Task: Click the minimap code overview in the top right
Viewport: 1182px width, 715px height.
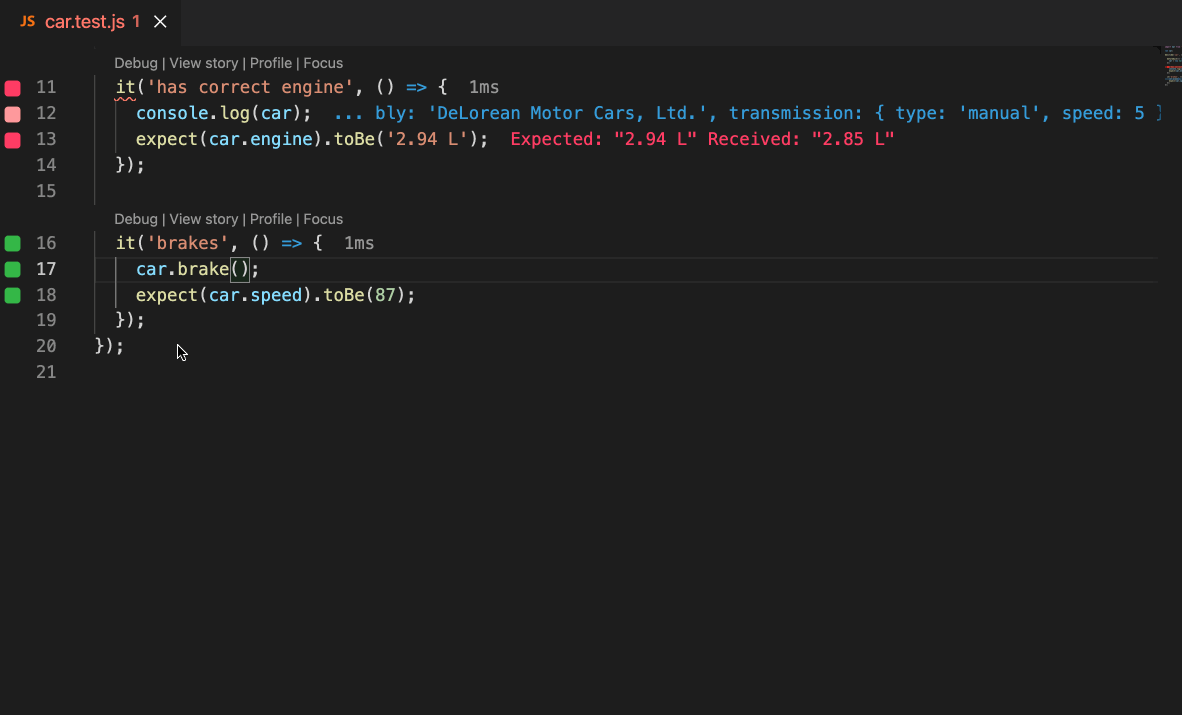Action: [1172, 65]
